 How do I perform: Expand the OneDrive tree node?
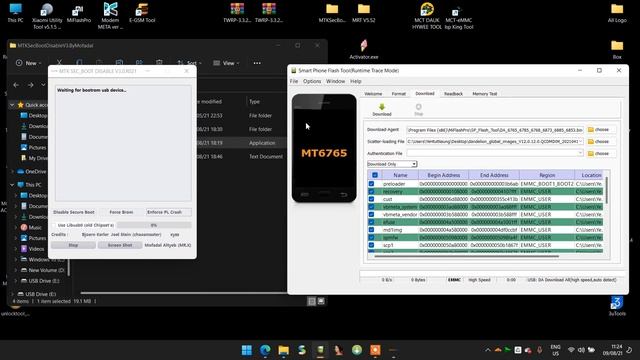tap(12, 171)
